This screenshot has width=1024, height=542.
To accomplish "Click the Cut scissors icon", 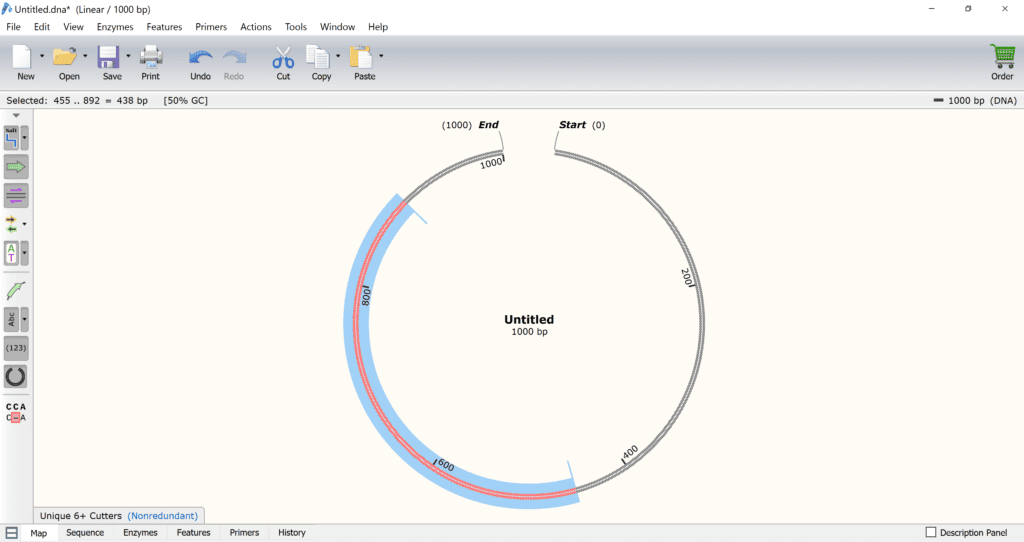I will [x=283, y=57].
